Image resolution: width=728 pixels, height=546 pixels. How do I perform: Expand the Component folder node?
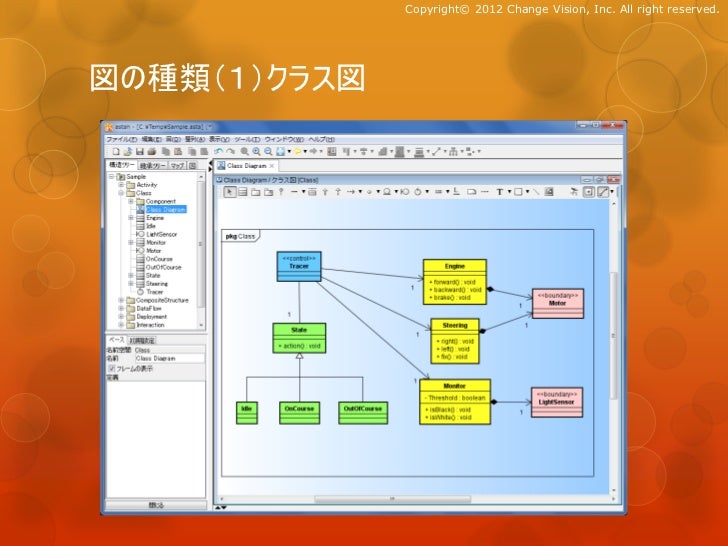pos(131,201)
